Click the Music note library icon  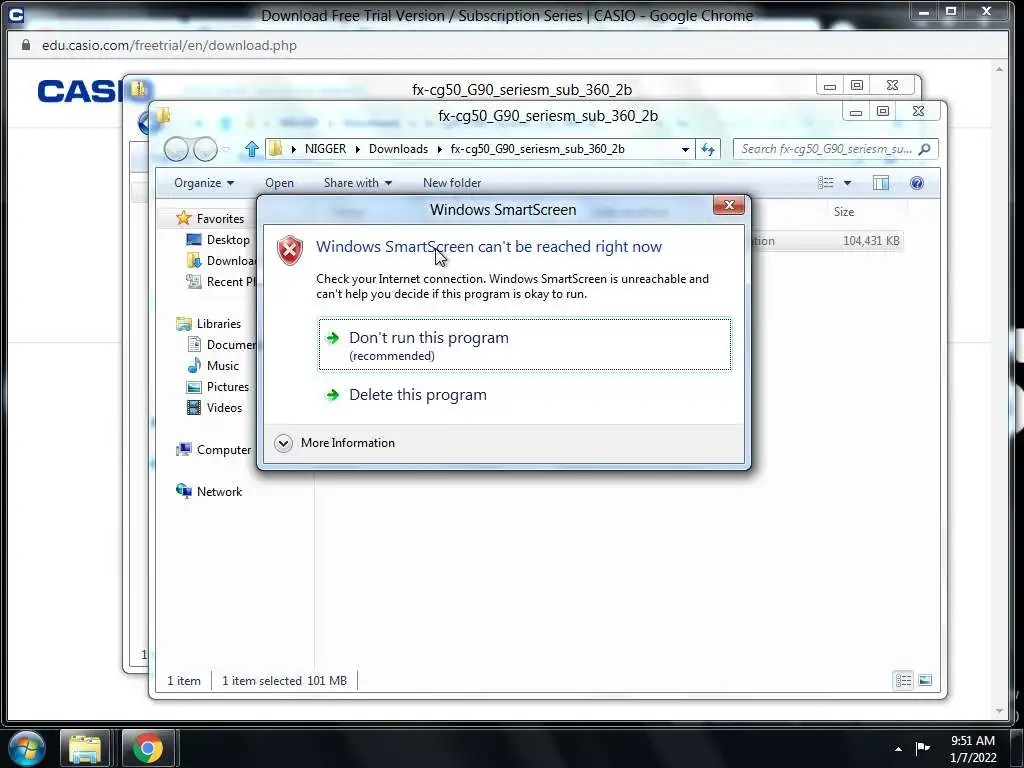coord(193,365)
